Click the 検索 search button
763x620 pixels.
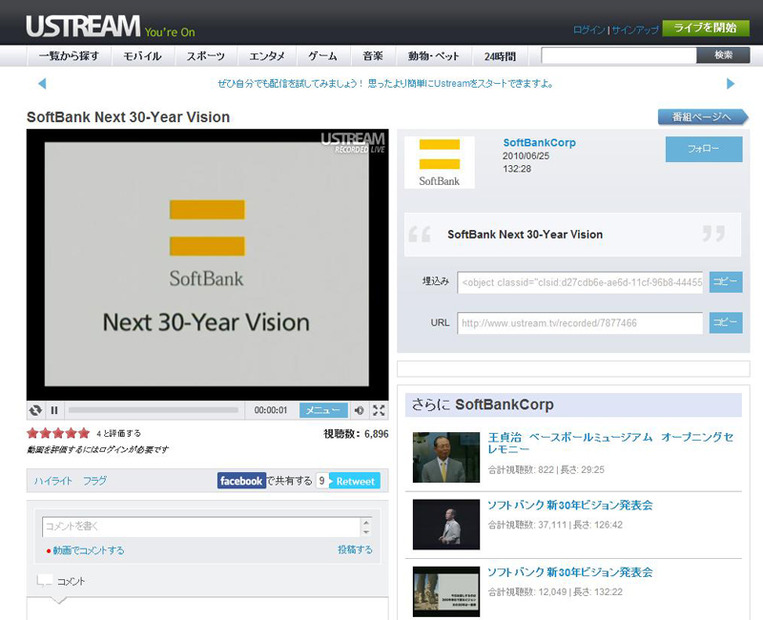tap(723, 55)
